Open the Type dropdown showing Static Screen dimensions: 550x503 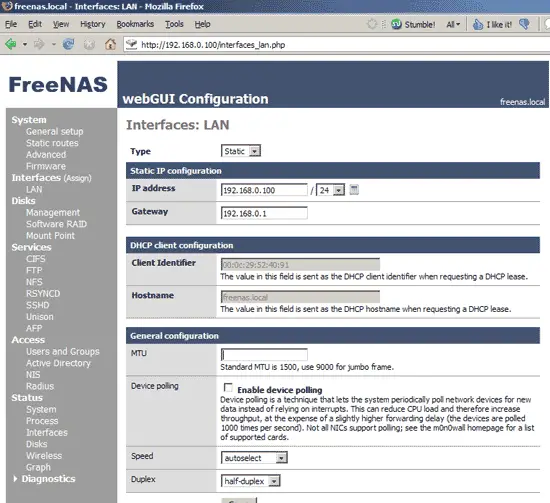click(x=241, y=151)
